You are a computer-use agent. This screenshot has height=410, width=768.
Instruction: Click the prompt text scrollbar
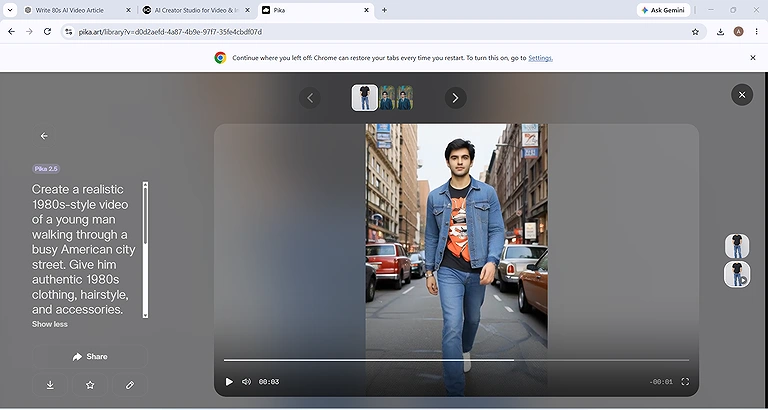click(x=145, y=250)
